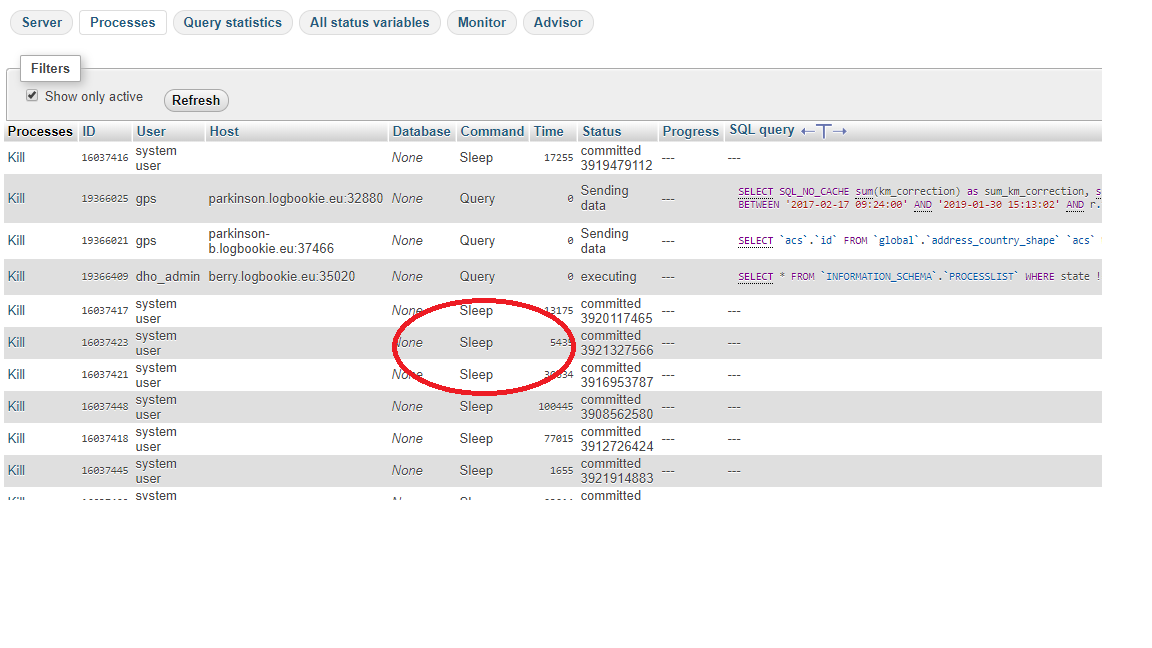Viewport: 1152px width, 648px height.
Task: Kill process 16037448
Action: tap(16, 406)
